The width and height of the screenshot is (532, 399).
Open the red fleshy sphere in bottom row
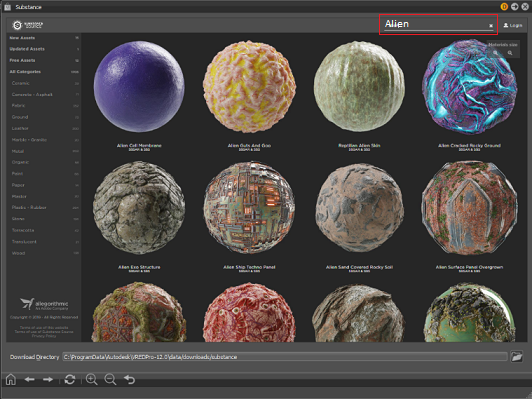[x=249, y=312]
